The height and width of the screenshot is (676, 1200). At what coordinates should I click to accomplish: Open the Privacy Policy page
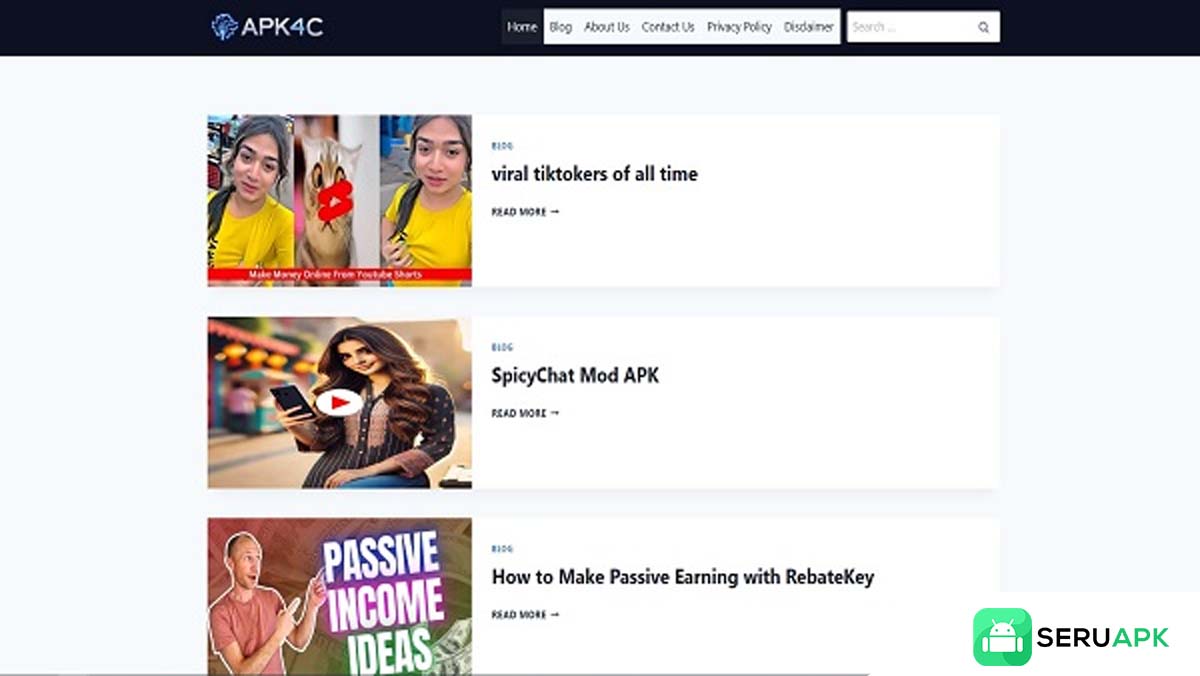[x=739, y=27]
